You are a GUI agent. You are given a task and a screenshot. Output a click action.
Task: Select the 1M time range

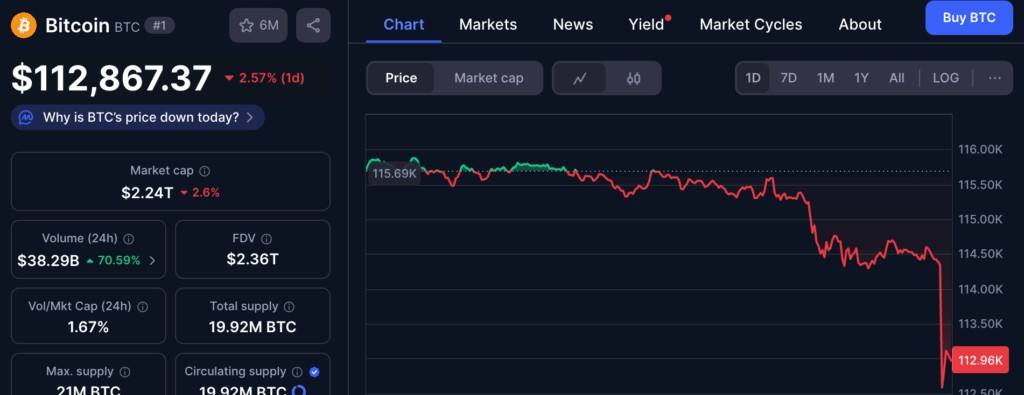[x=825, y=78]
